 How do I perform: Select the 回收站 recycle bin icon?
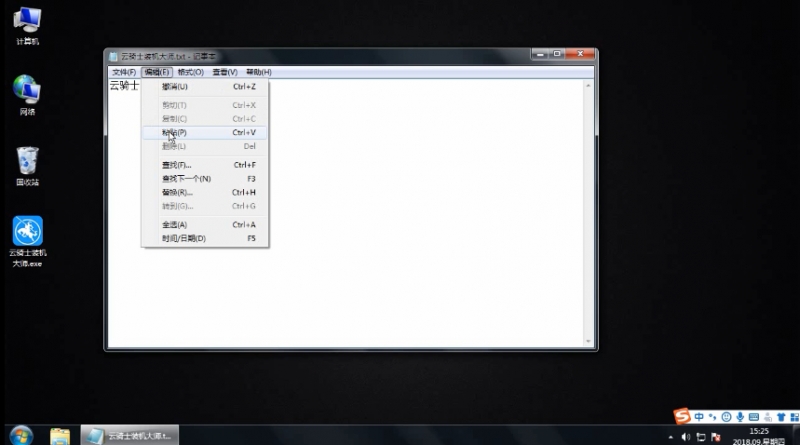[x=27, y=166]
